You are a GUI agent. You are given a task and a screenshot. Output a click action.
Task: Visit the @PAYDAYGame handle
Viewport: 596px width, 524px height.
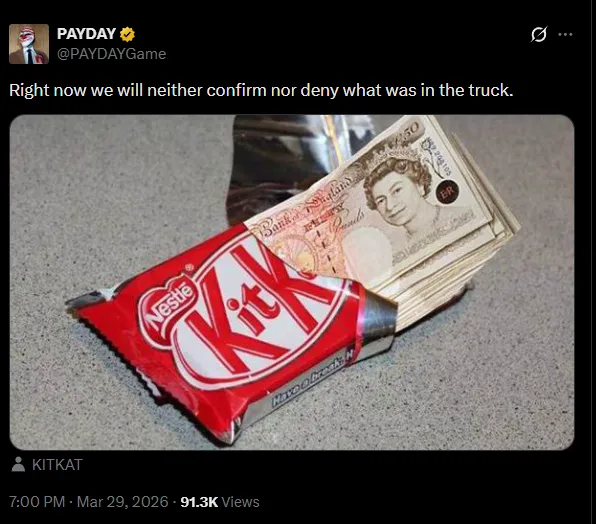[111, 54]
